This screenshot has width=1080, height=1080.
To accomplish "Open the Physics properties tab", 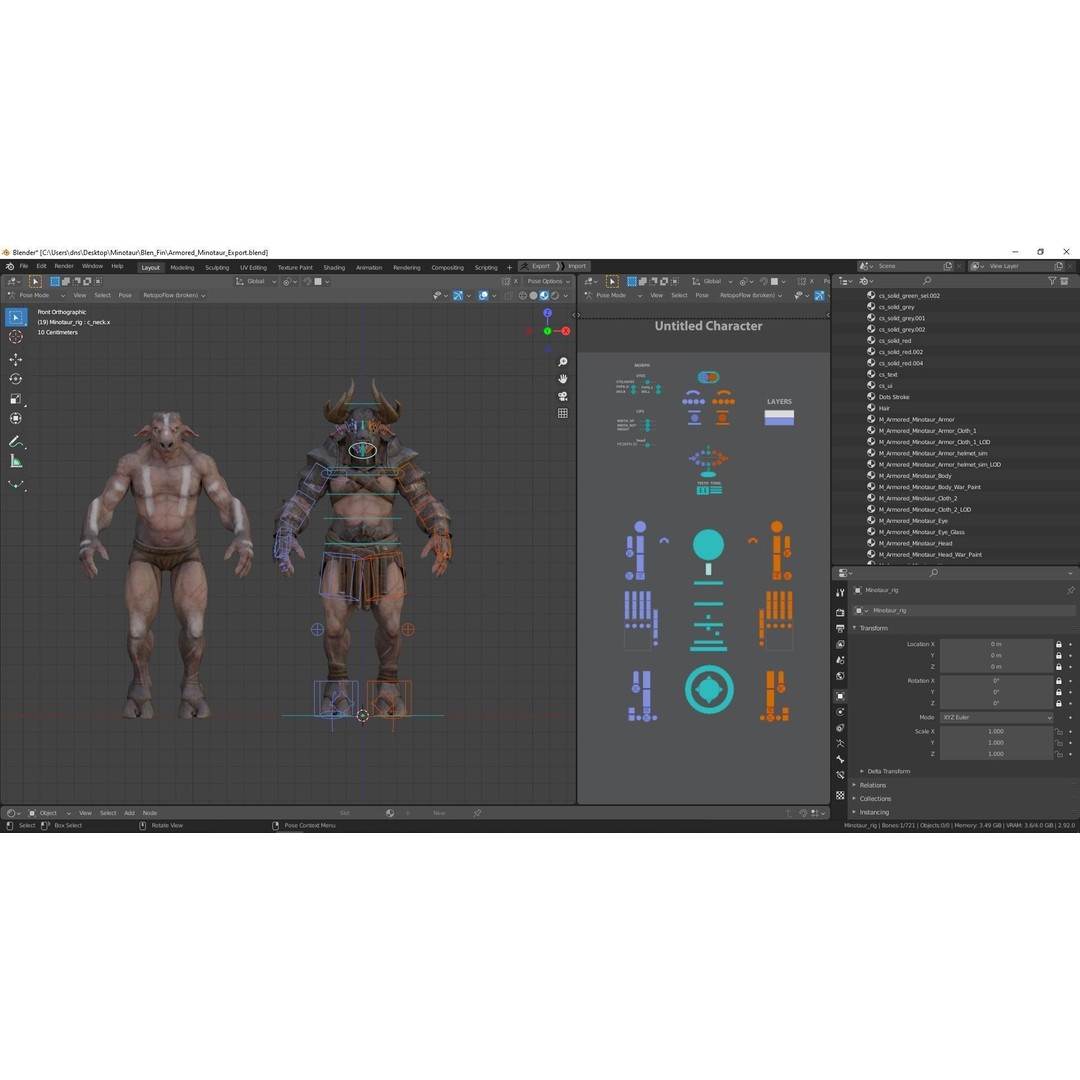I will pos(840,712).
